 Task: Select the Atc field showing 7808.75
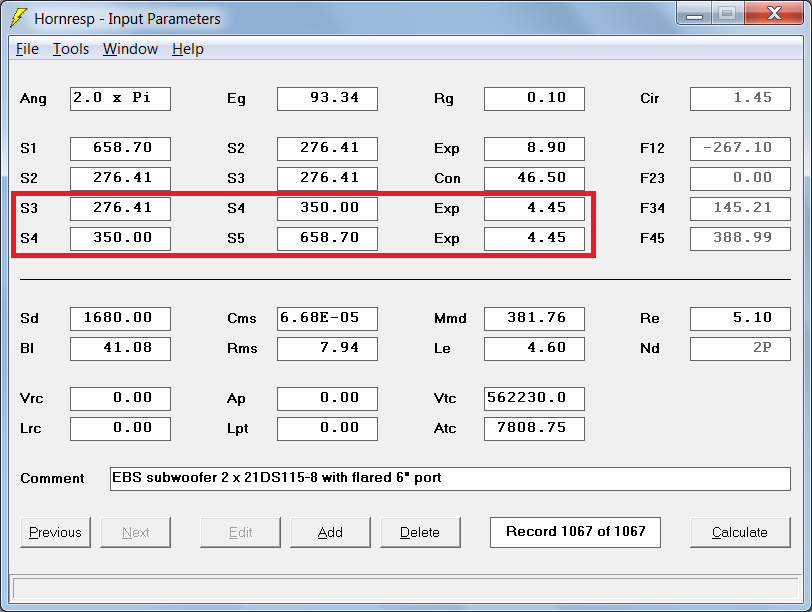point(534,429)
